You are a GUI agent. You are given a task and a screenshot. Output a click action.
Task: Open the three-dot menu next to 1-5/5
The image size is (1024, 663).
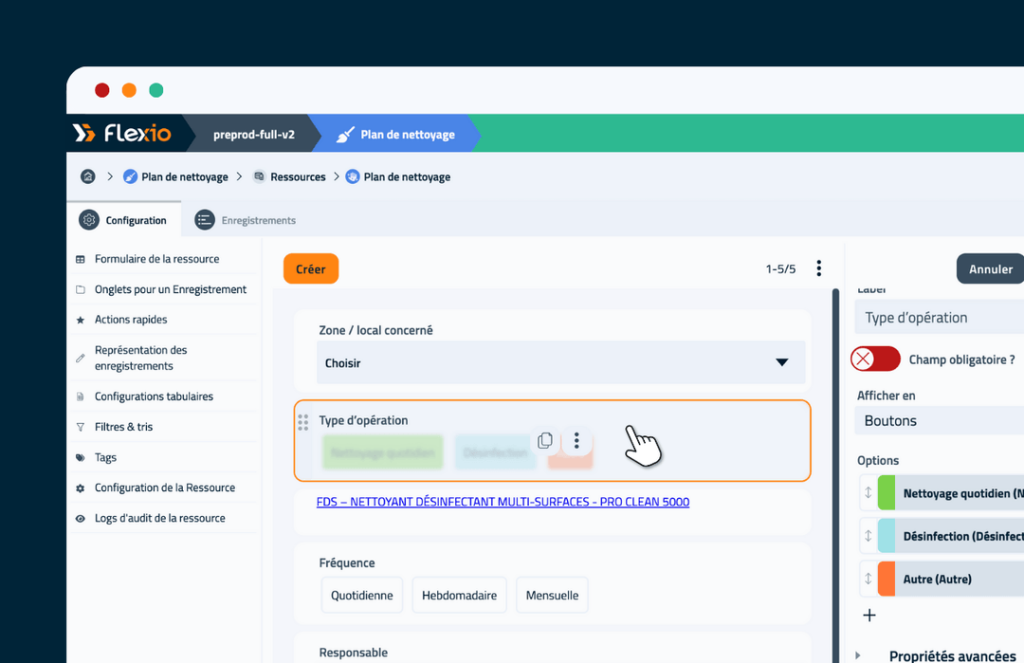tap(819, 268)
